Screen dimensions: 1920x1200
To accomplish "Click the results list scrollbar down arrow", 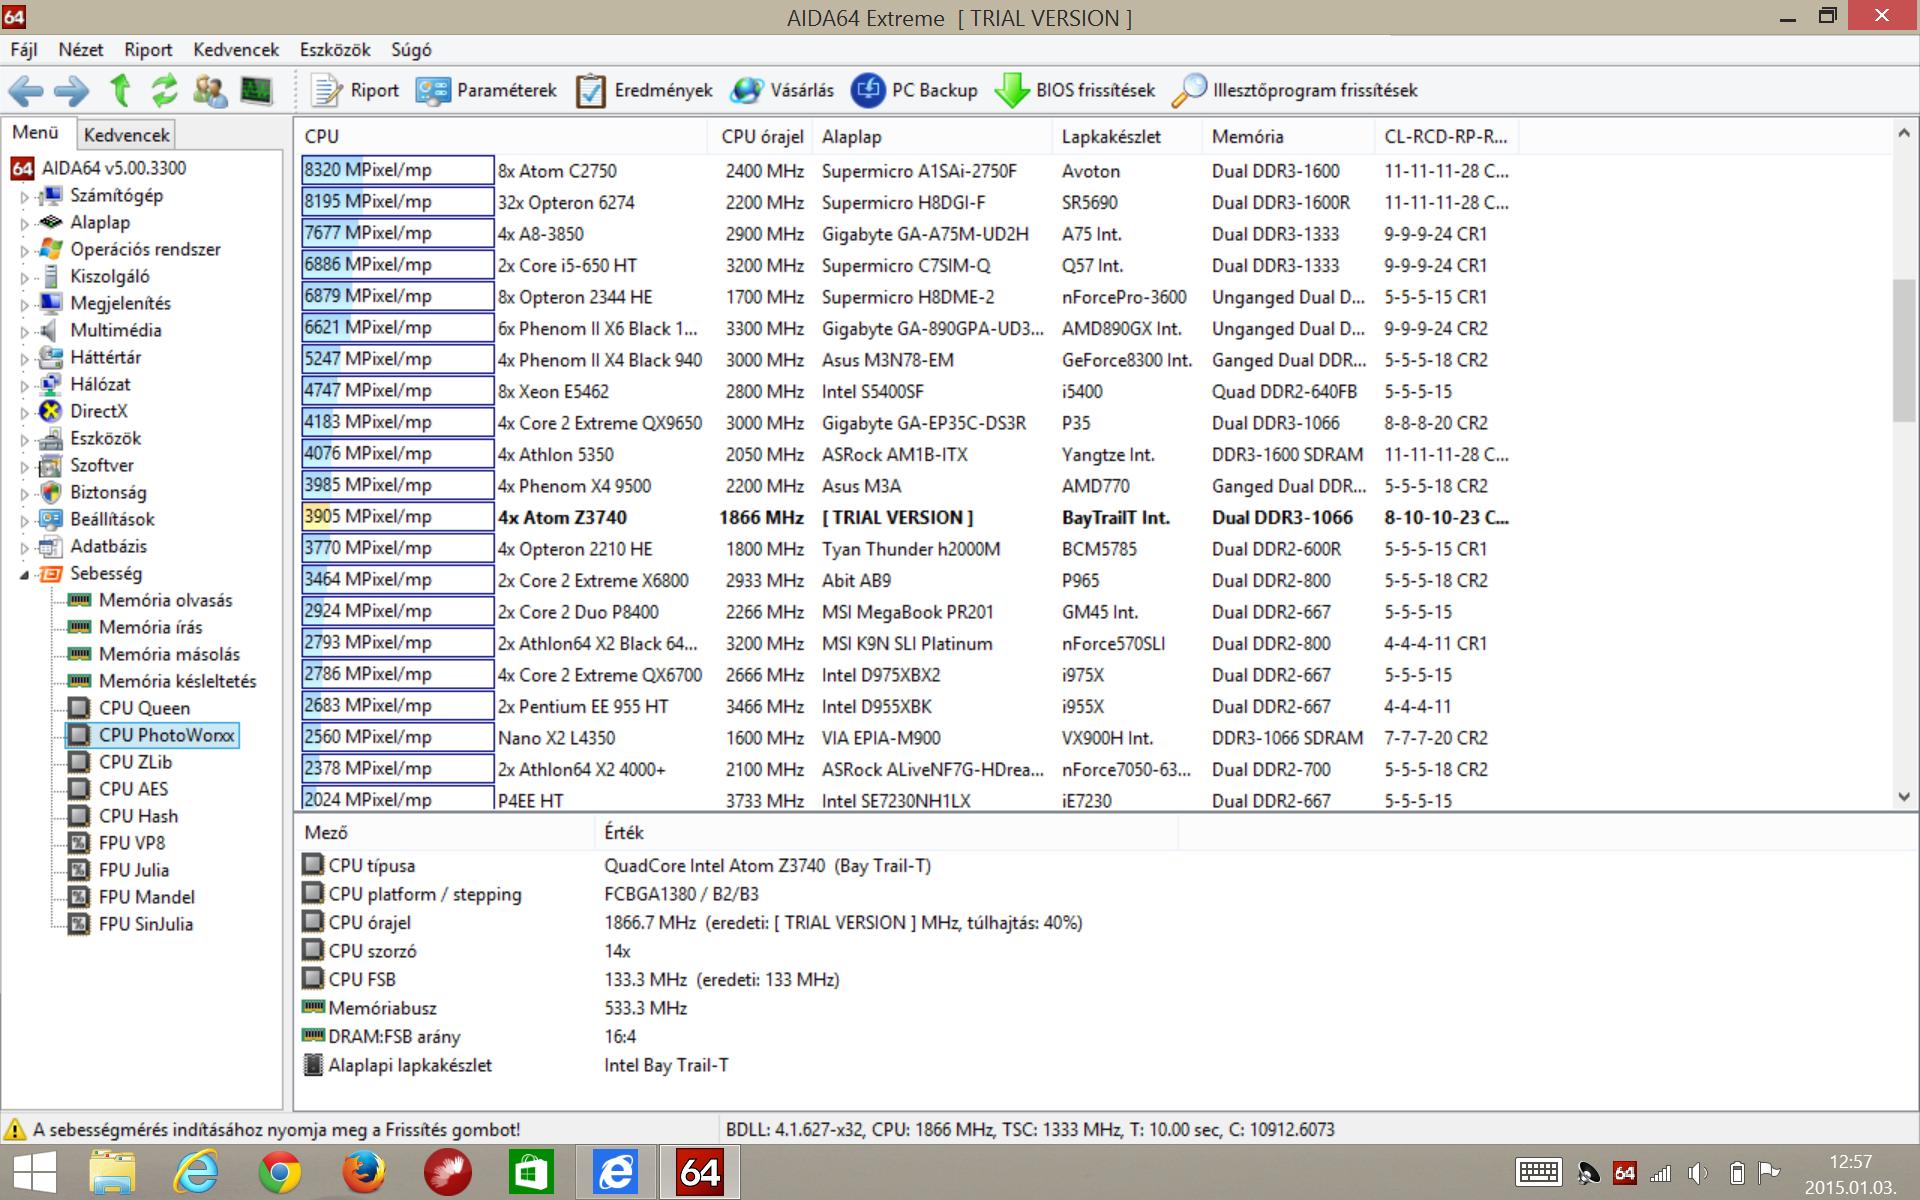I will 1903,797.
